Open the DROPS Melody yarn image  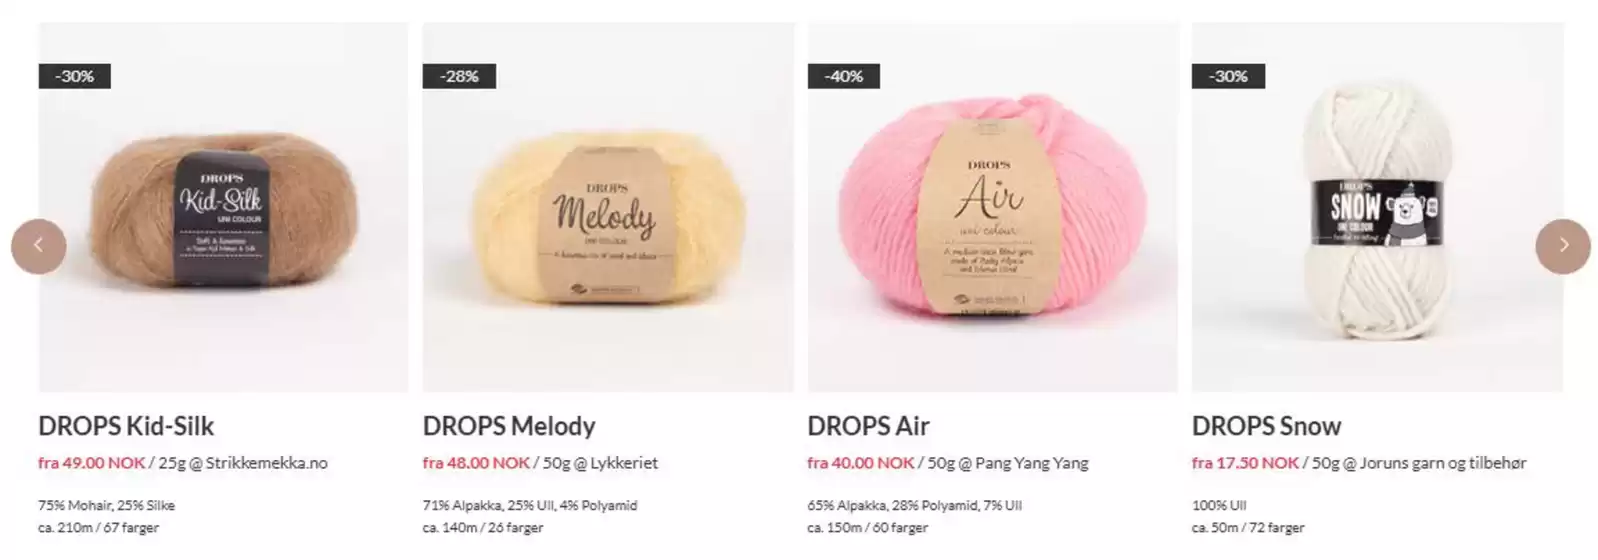pyautogui.click(x=608, y=208)
